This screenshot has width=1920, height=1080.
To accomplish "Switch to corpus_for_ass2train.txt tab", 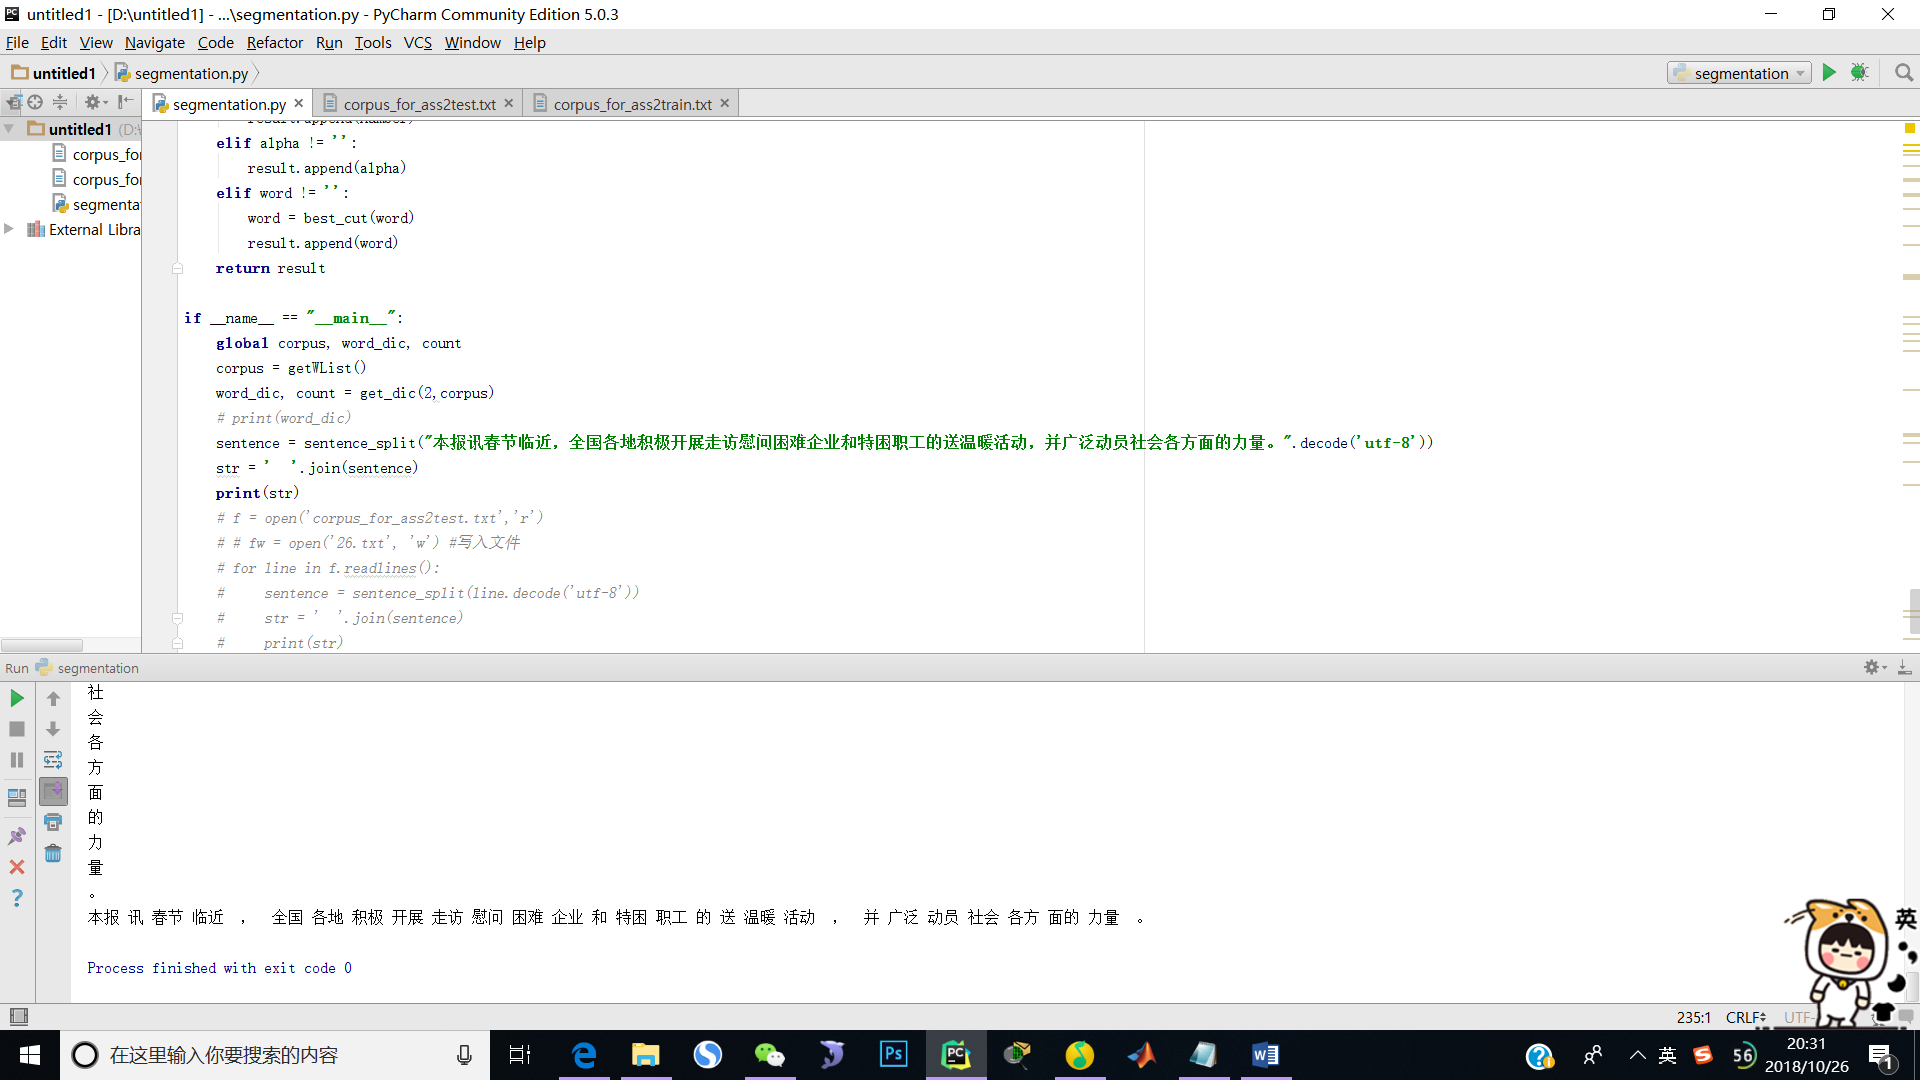I will pos(632,104).
